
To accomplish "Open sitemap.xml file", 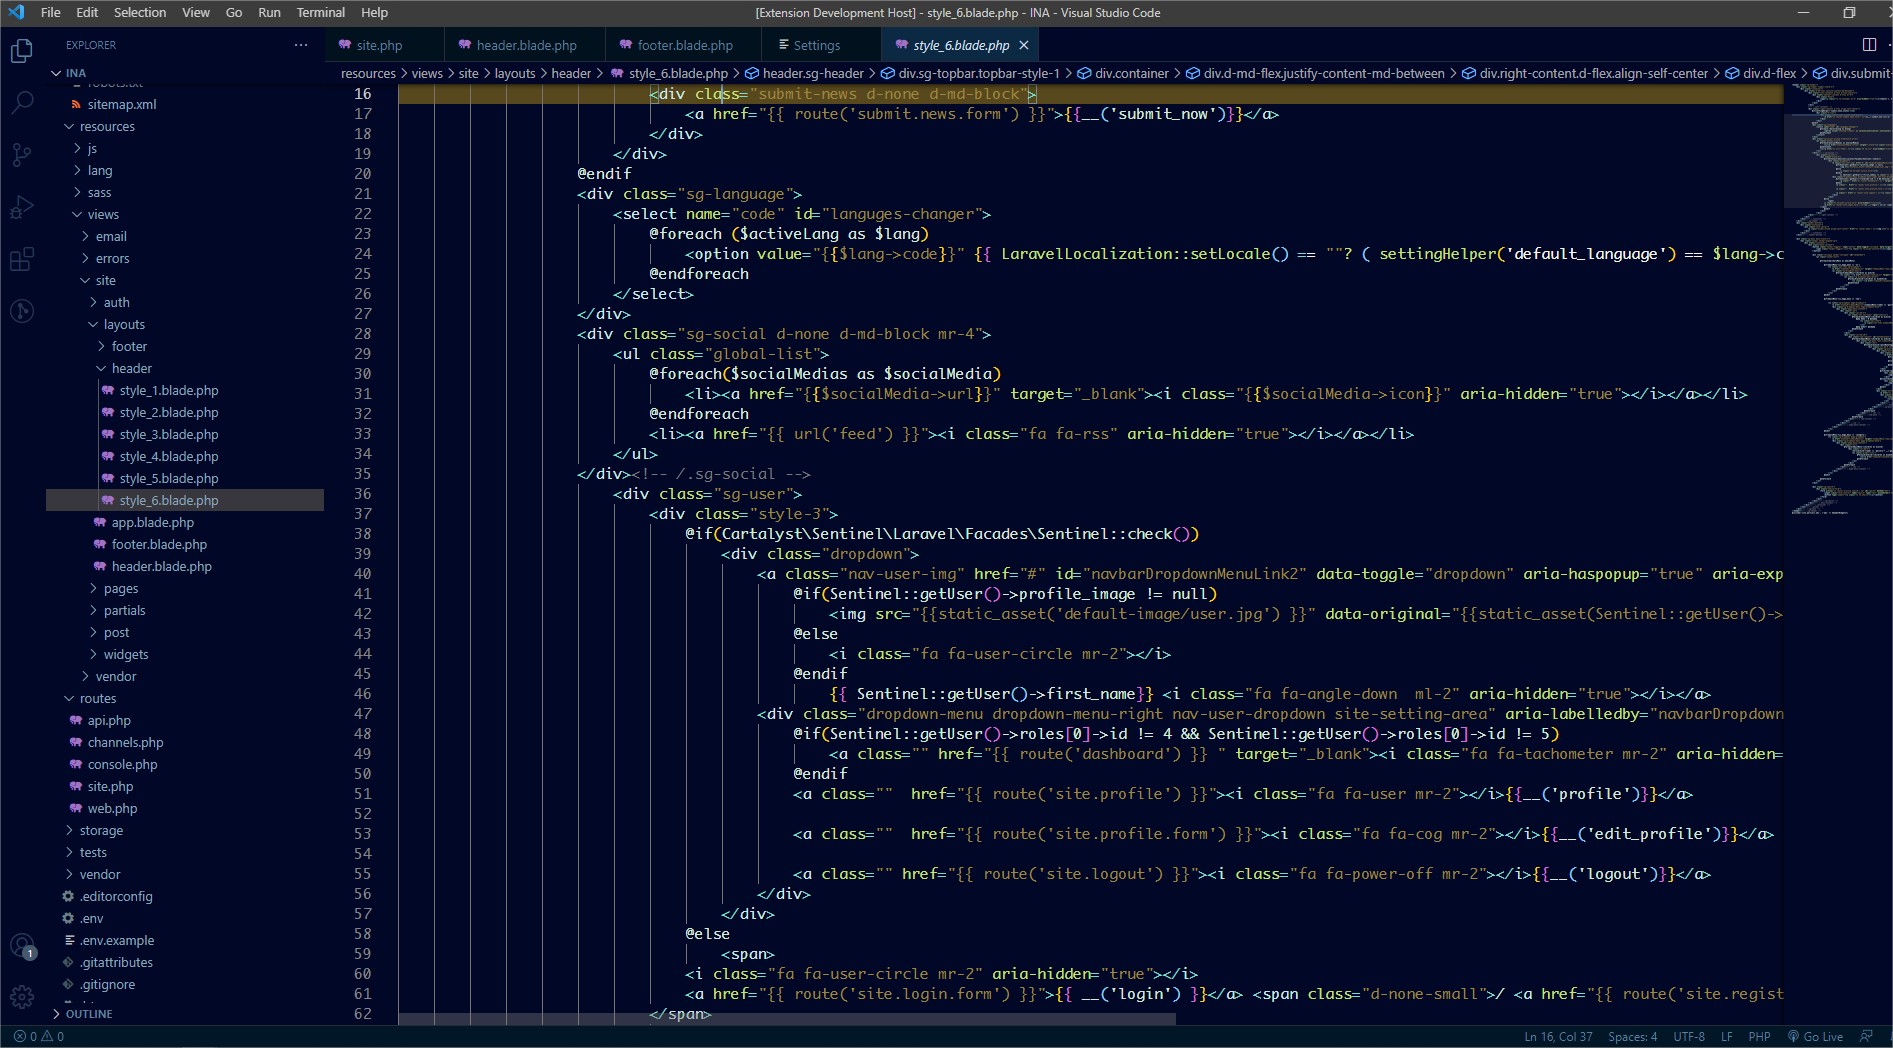I will [x=122, y=104].
